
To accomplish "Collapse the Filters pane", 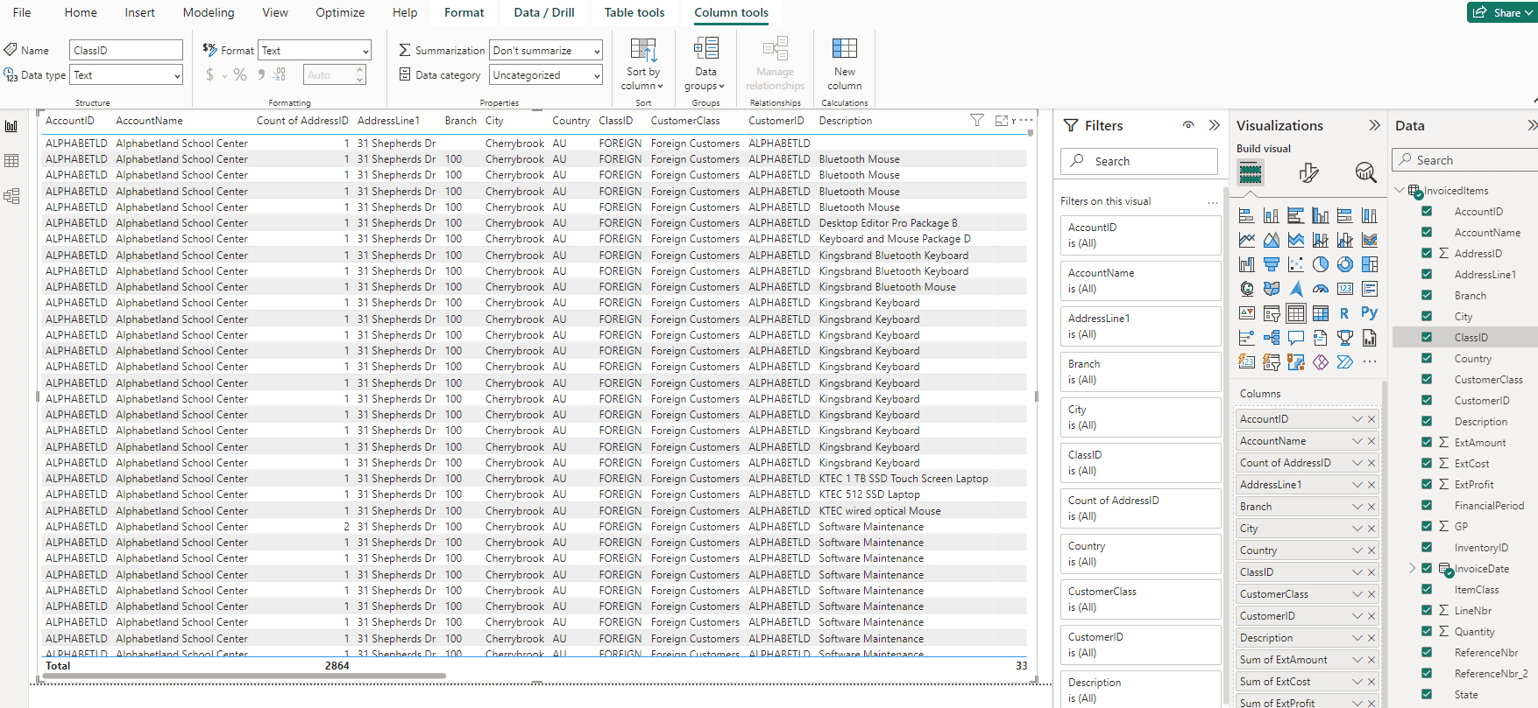I will pos(1214,125).
